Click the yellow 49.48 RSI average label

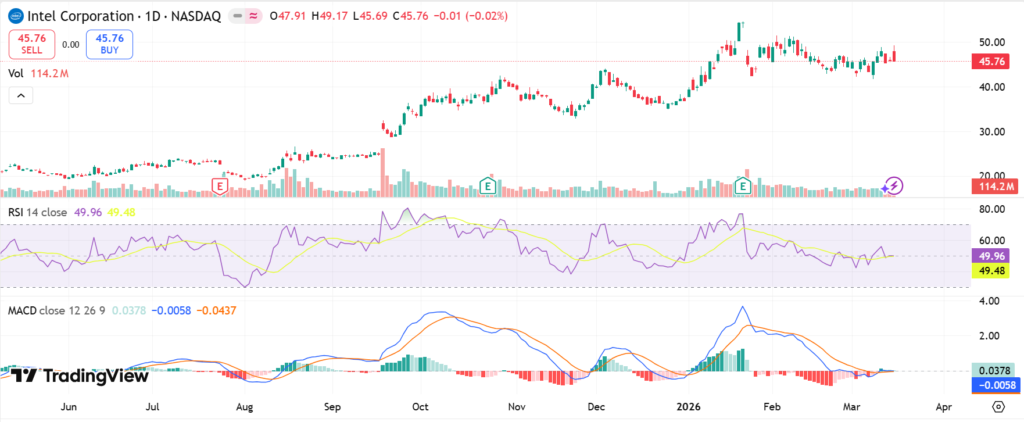tap(991, 271)
